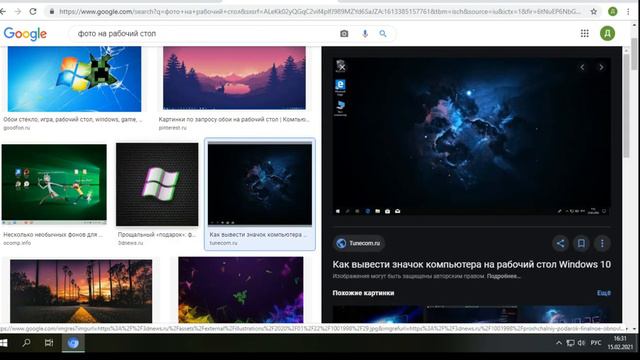Viewport: 640px width, 360px height.
Task: Open the Windows Start menu
Action: pos(3,343)
